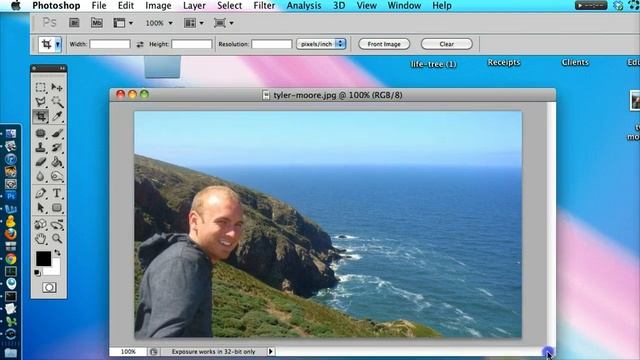
Task: Select the 3D Object Rotate tool
Action: (40, 224)
